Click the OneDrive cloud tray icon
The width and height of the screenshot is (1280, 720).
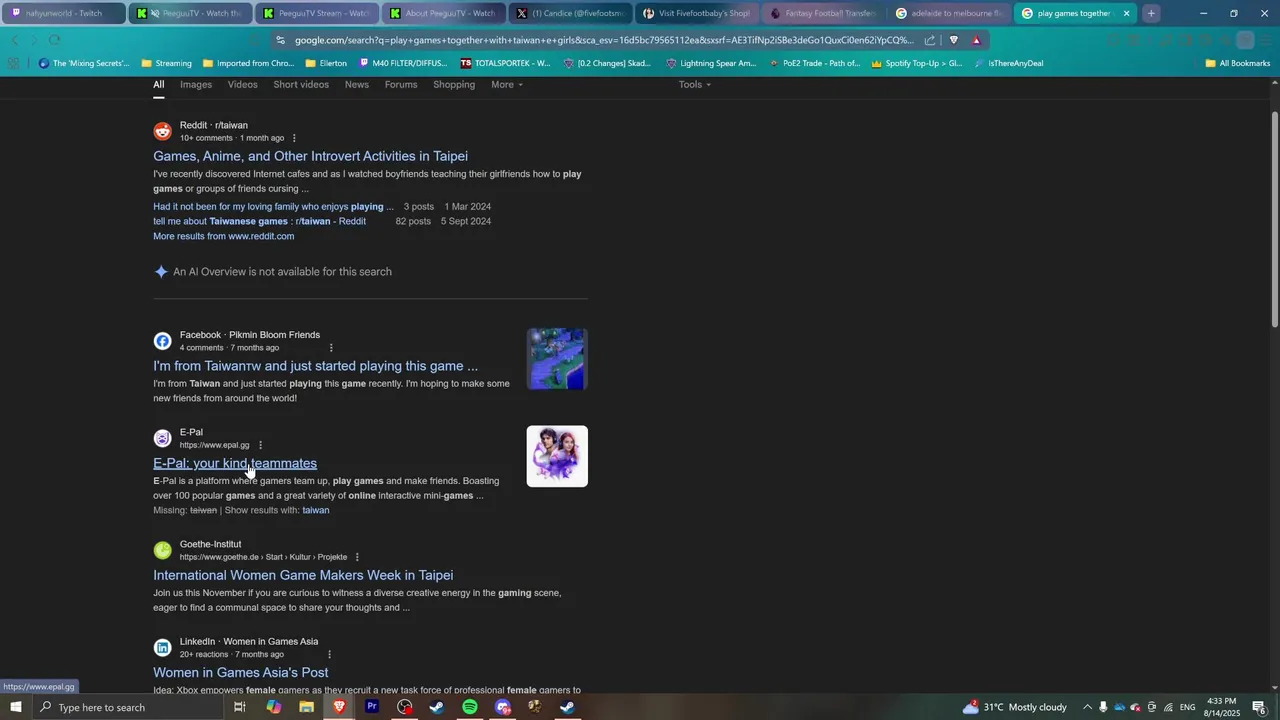pyautogui.click(x=1119, y=707)
